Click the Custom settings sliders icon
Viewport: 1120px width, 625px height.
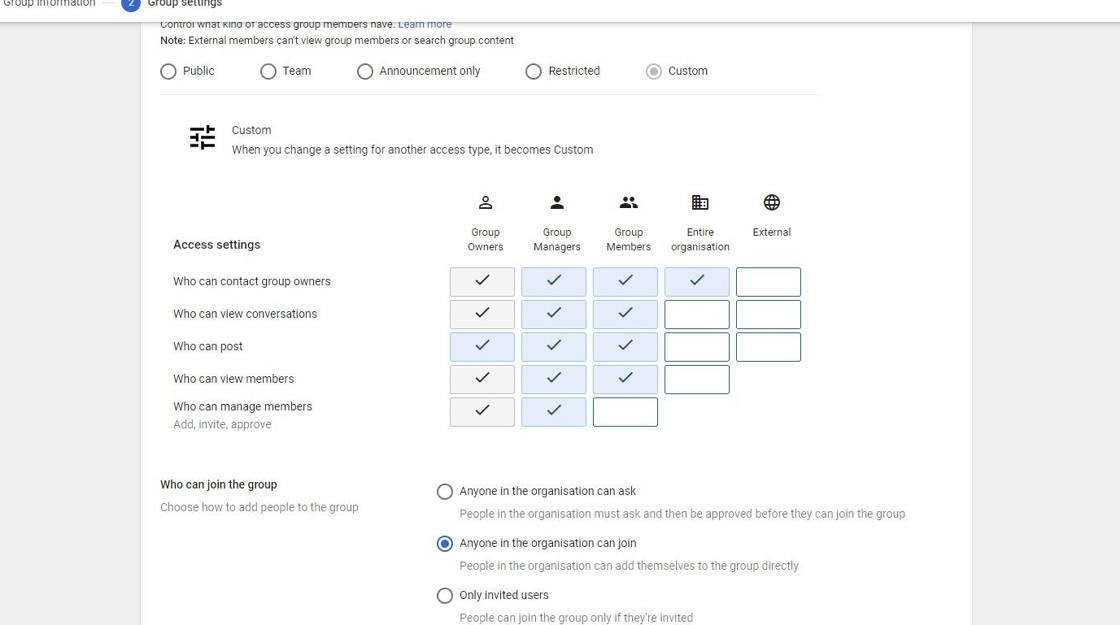point(202,138)
